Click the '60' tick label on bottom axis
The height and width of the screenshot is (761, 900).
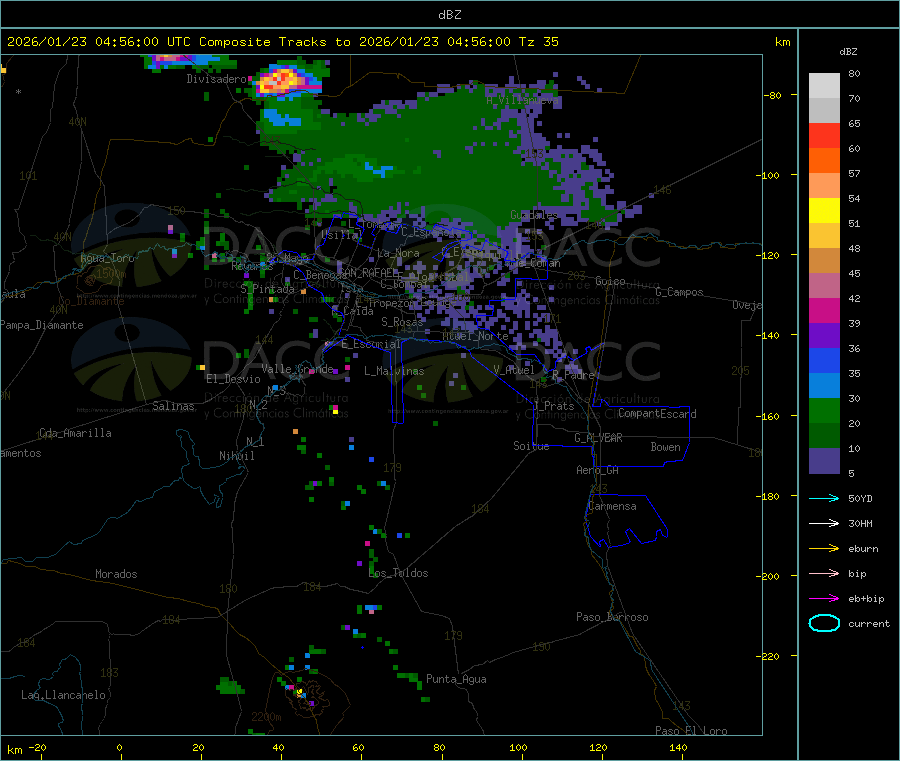[358, 747]
